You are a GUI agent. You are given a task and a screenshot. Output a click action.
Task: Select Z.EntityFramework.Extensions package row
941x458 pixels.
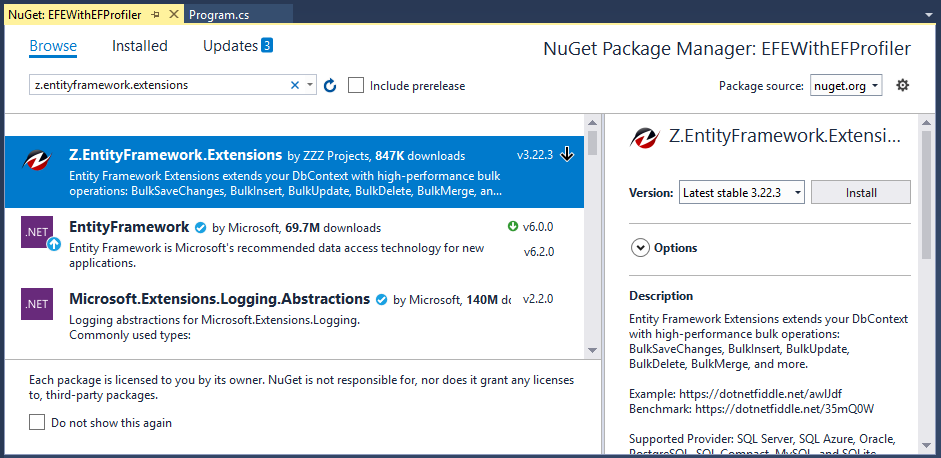(x=294, y=172)
